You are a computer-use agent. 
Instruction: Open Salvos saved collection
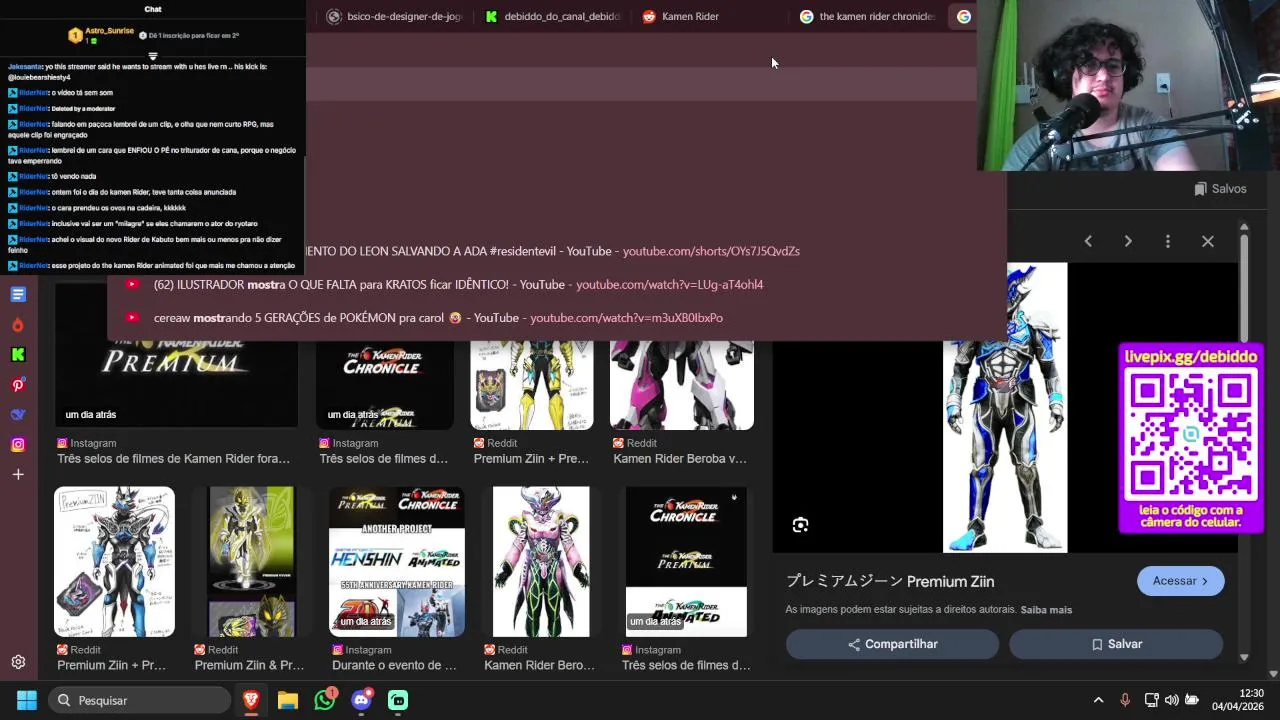point(1220,189)
